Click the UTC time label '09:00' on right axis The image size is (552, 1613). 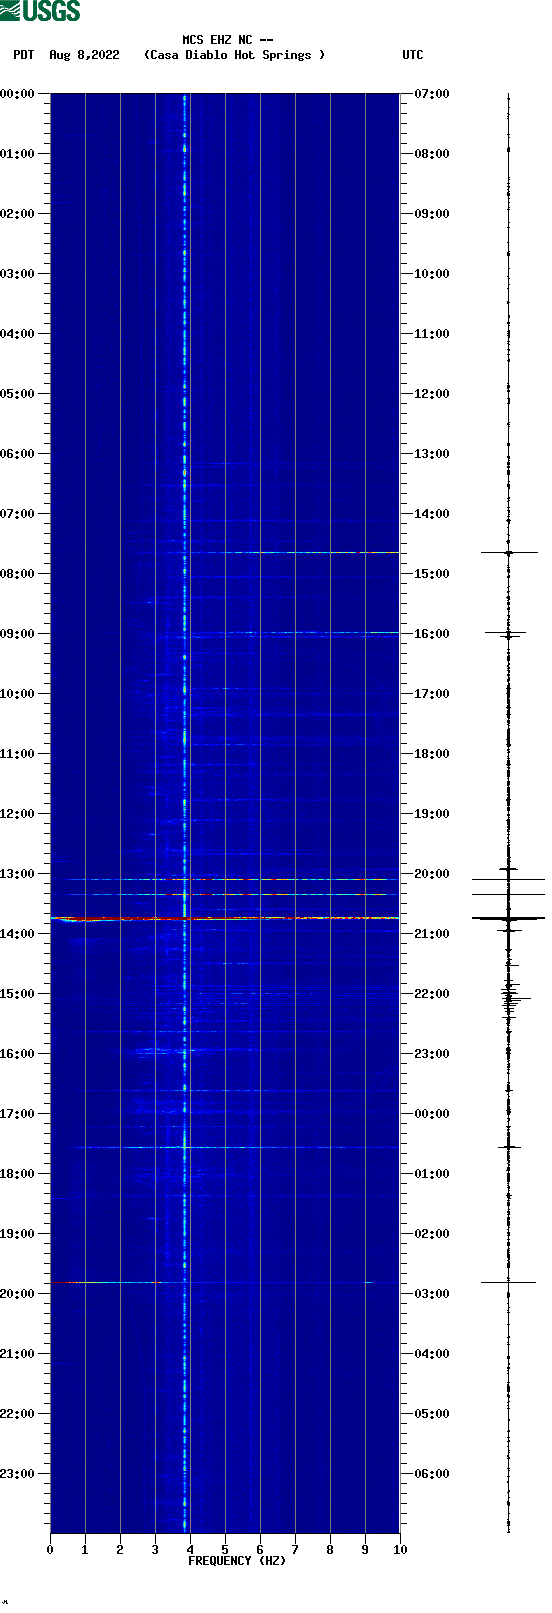coord(432,214)
